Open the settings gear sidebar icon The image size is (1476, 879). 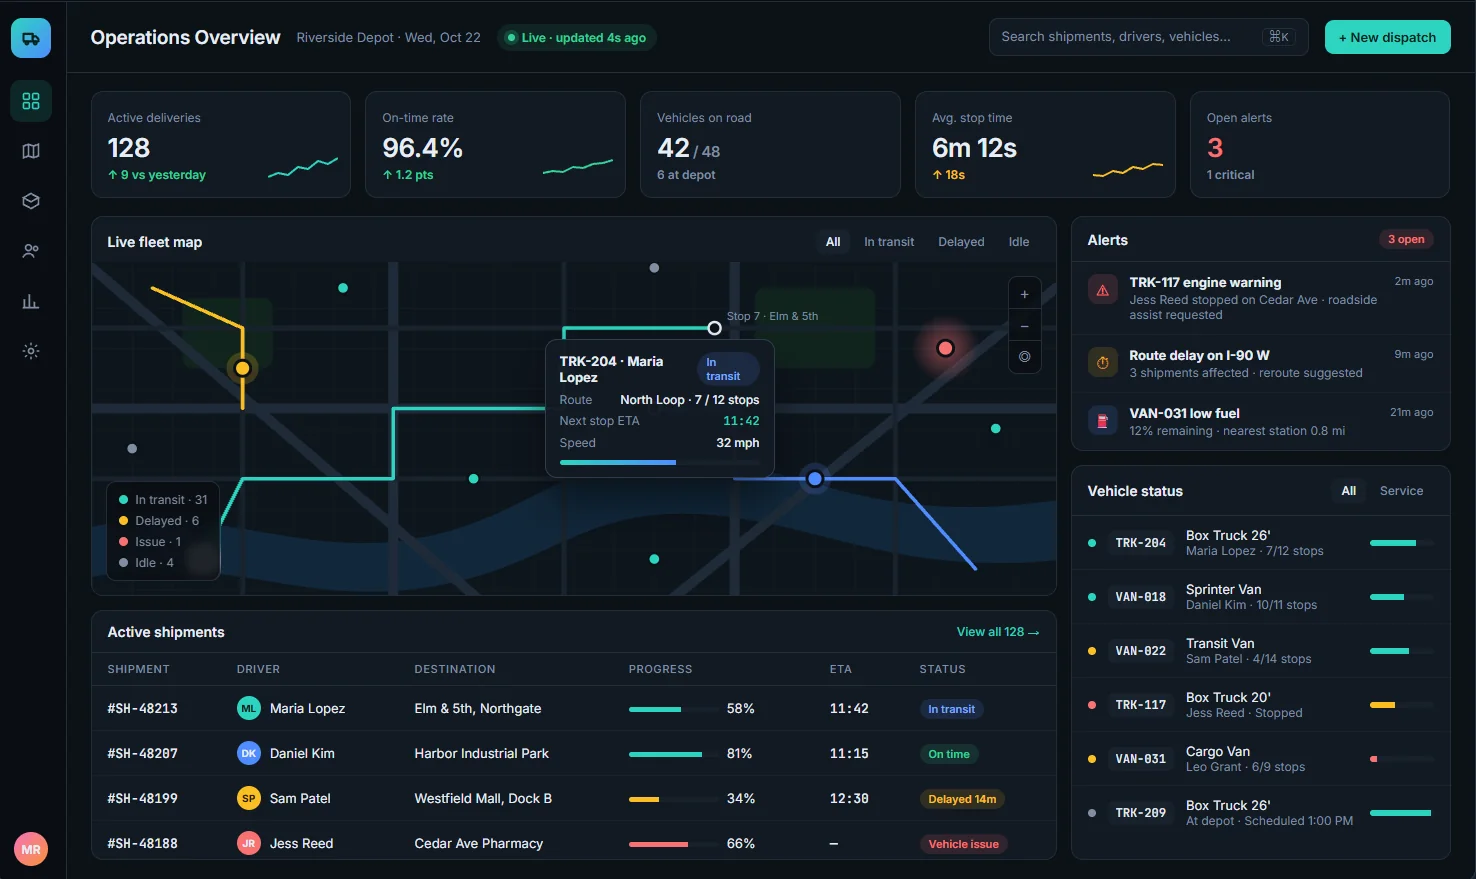point(31,351)
